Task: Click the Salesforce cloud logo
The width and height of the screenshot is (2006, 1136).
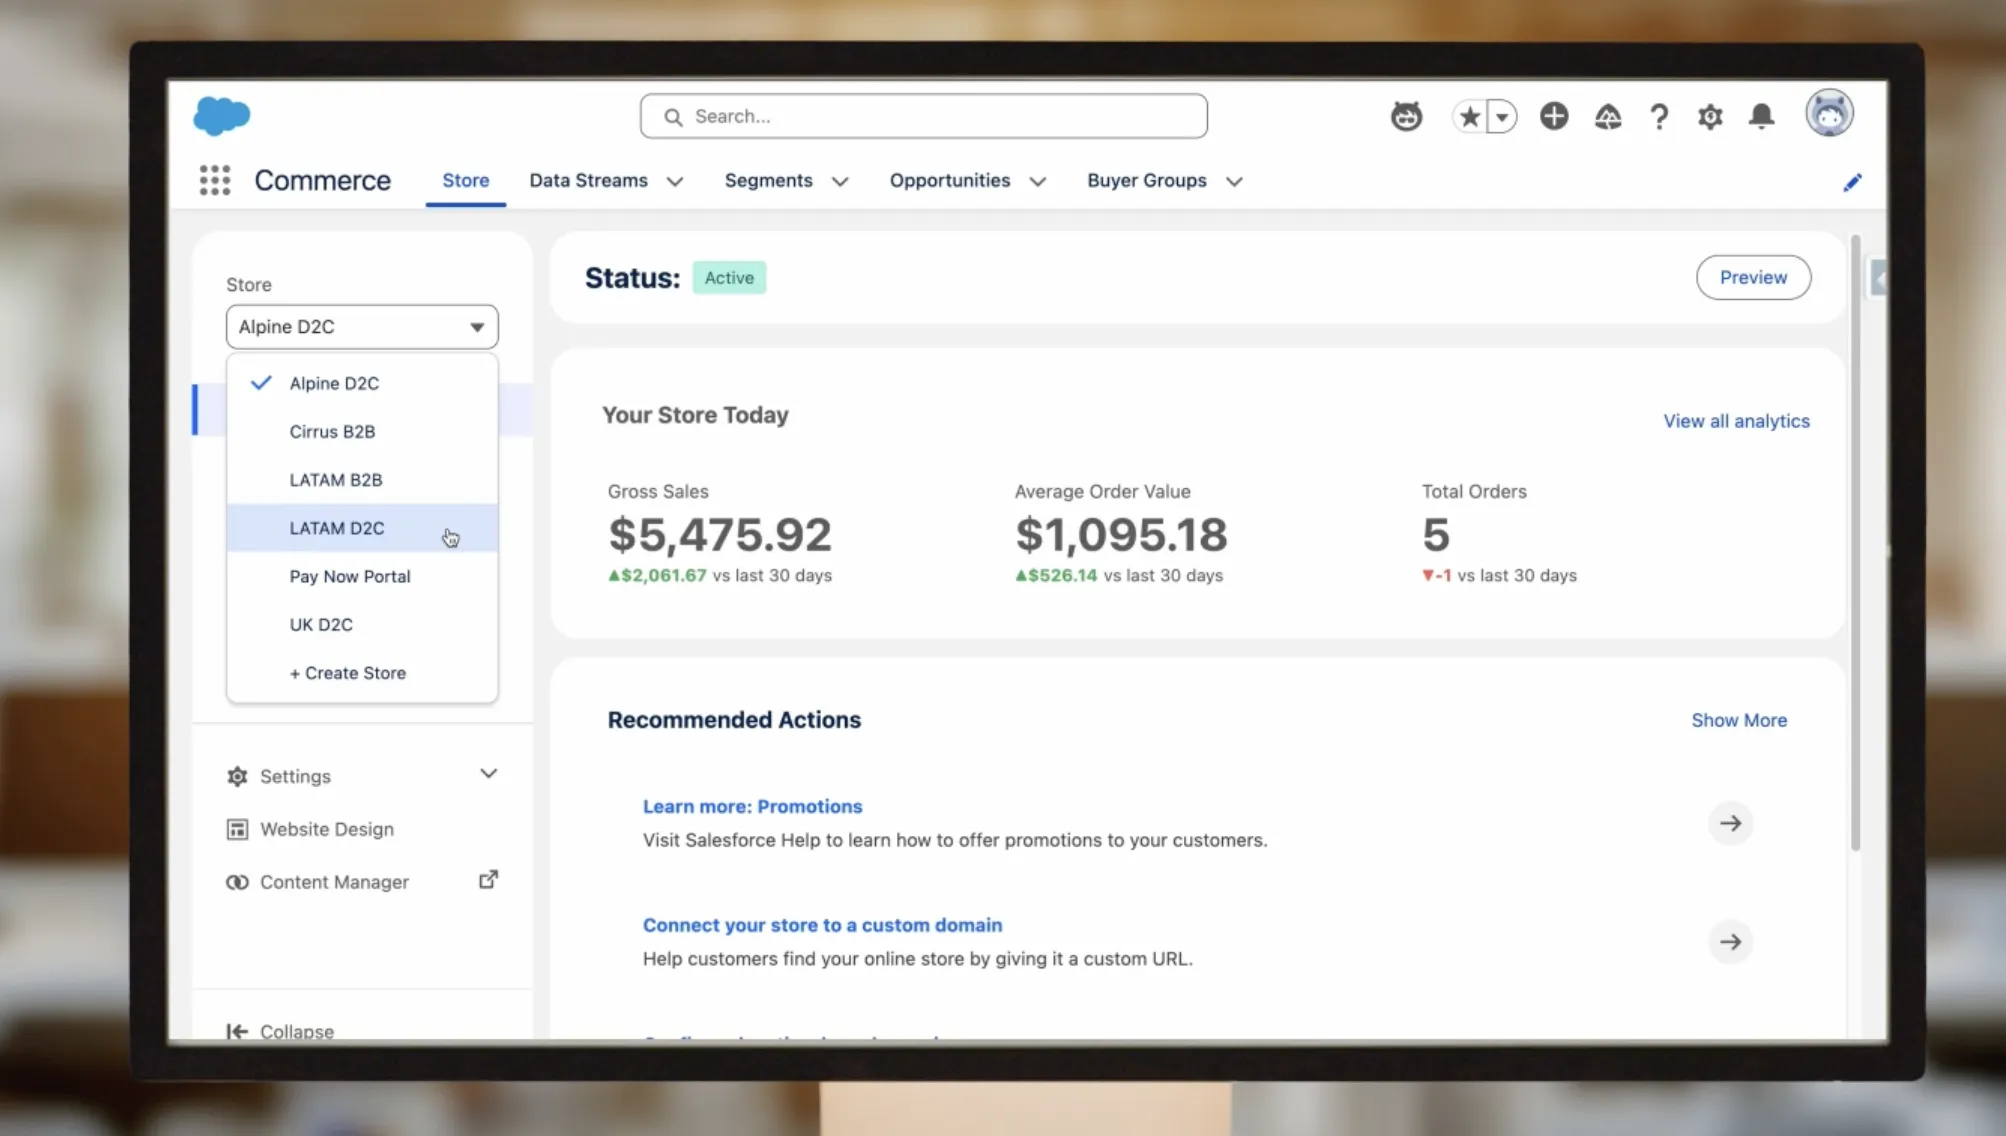Action: click(222, 116)
